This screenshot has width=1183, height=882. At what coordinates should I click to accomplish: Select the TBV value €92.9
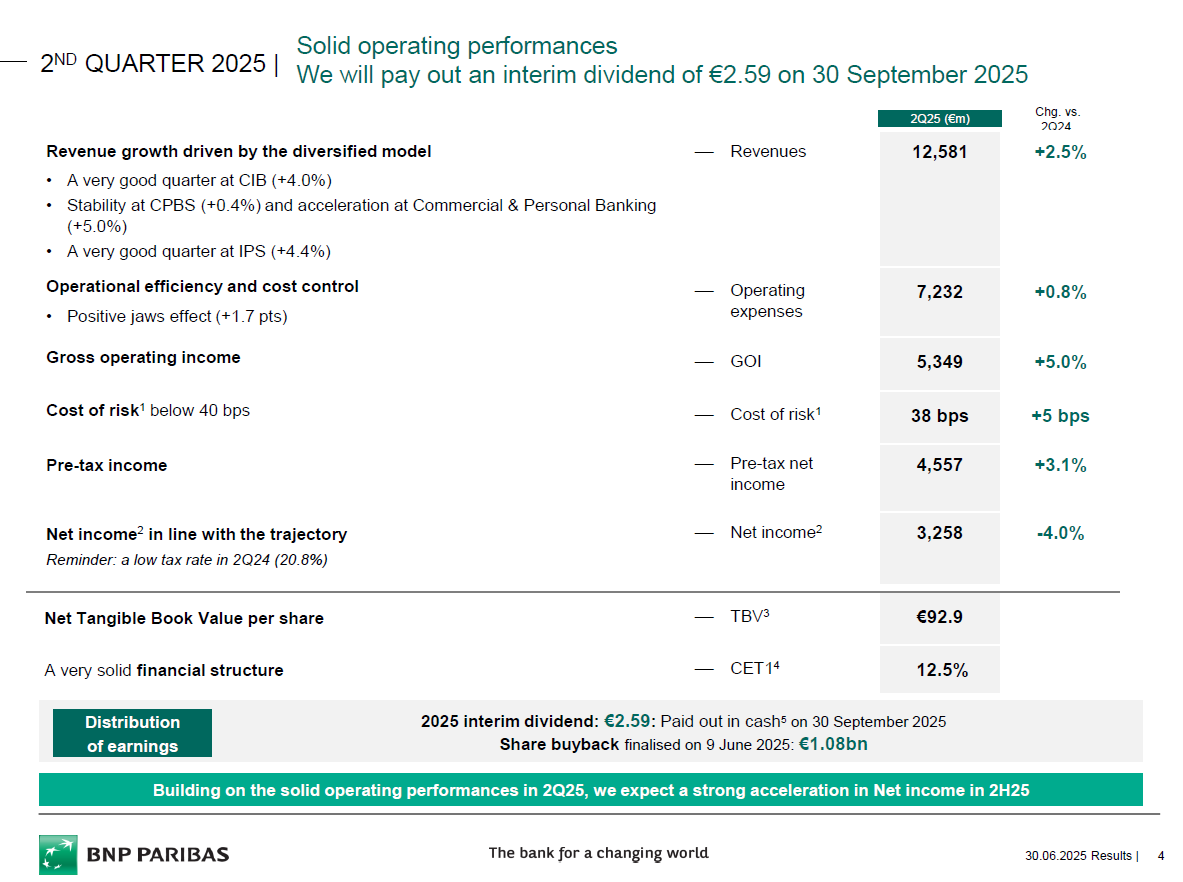[x=939, y=617]
